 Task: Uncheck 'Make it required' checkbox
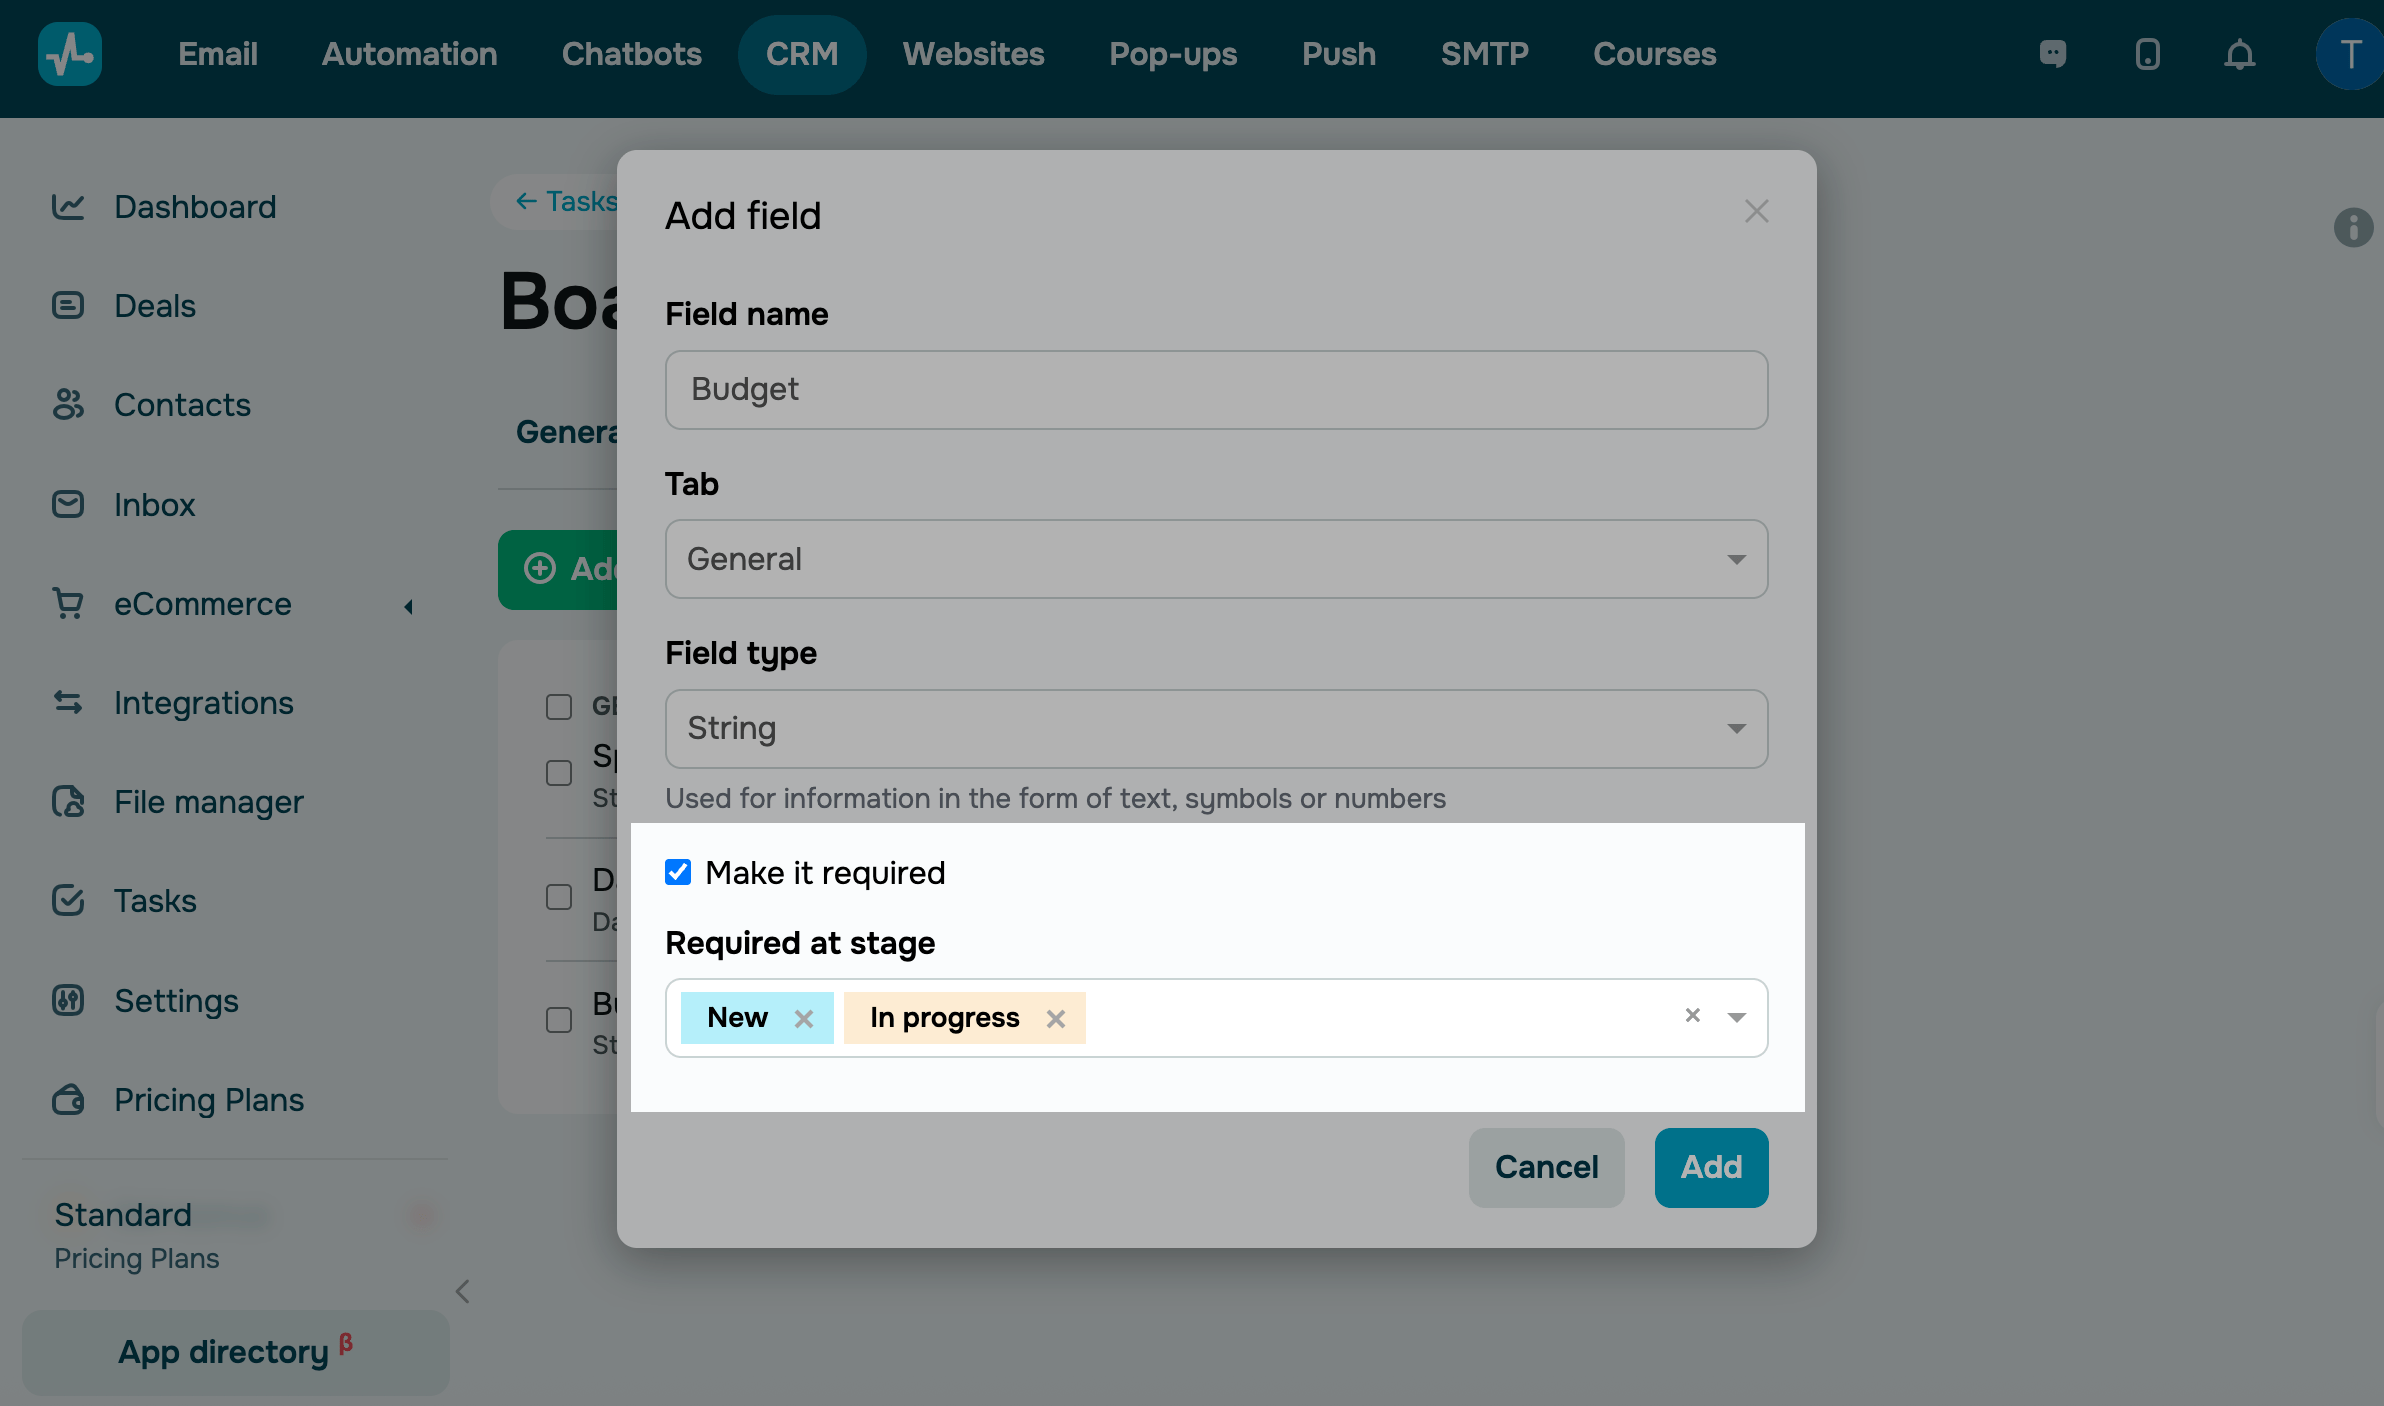click(x=678, y=872)
